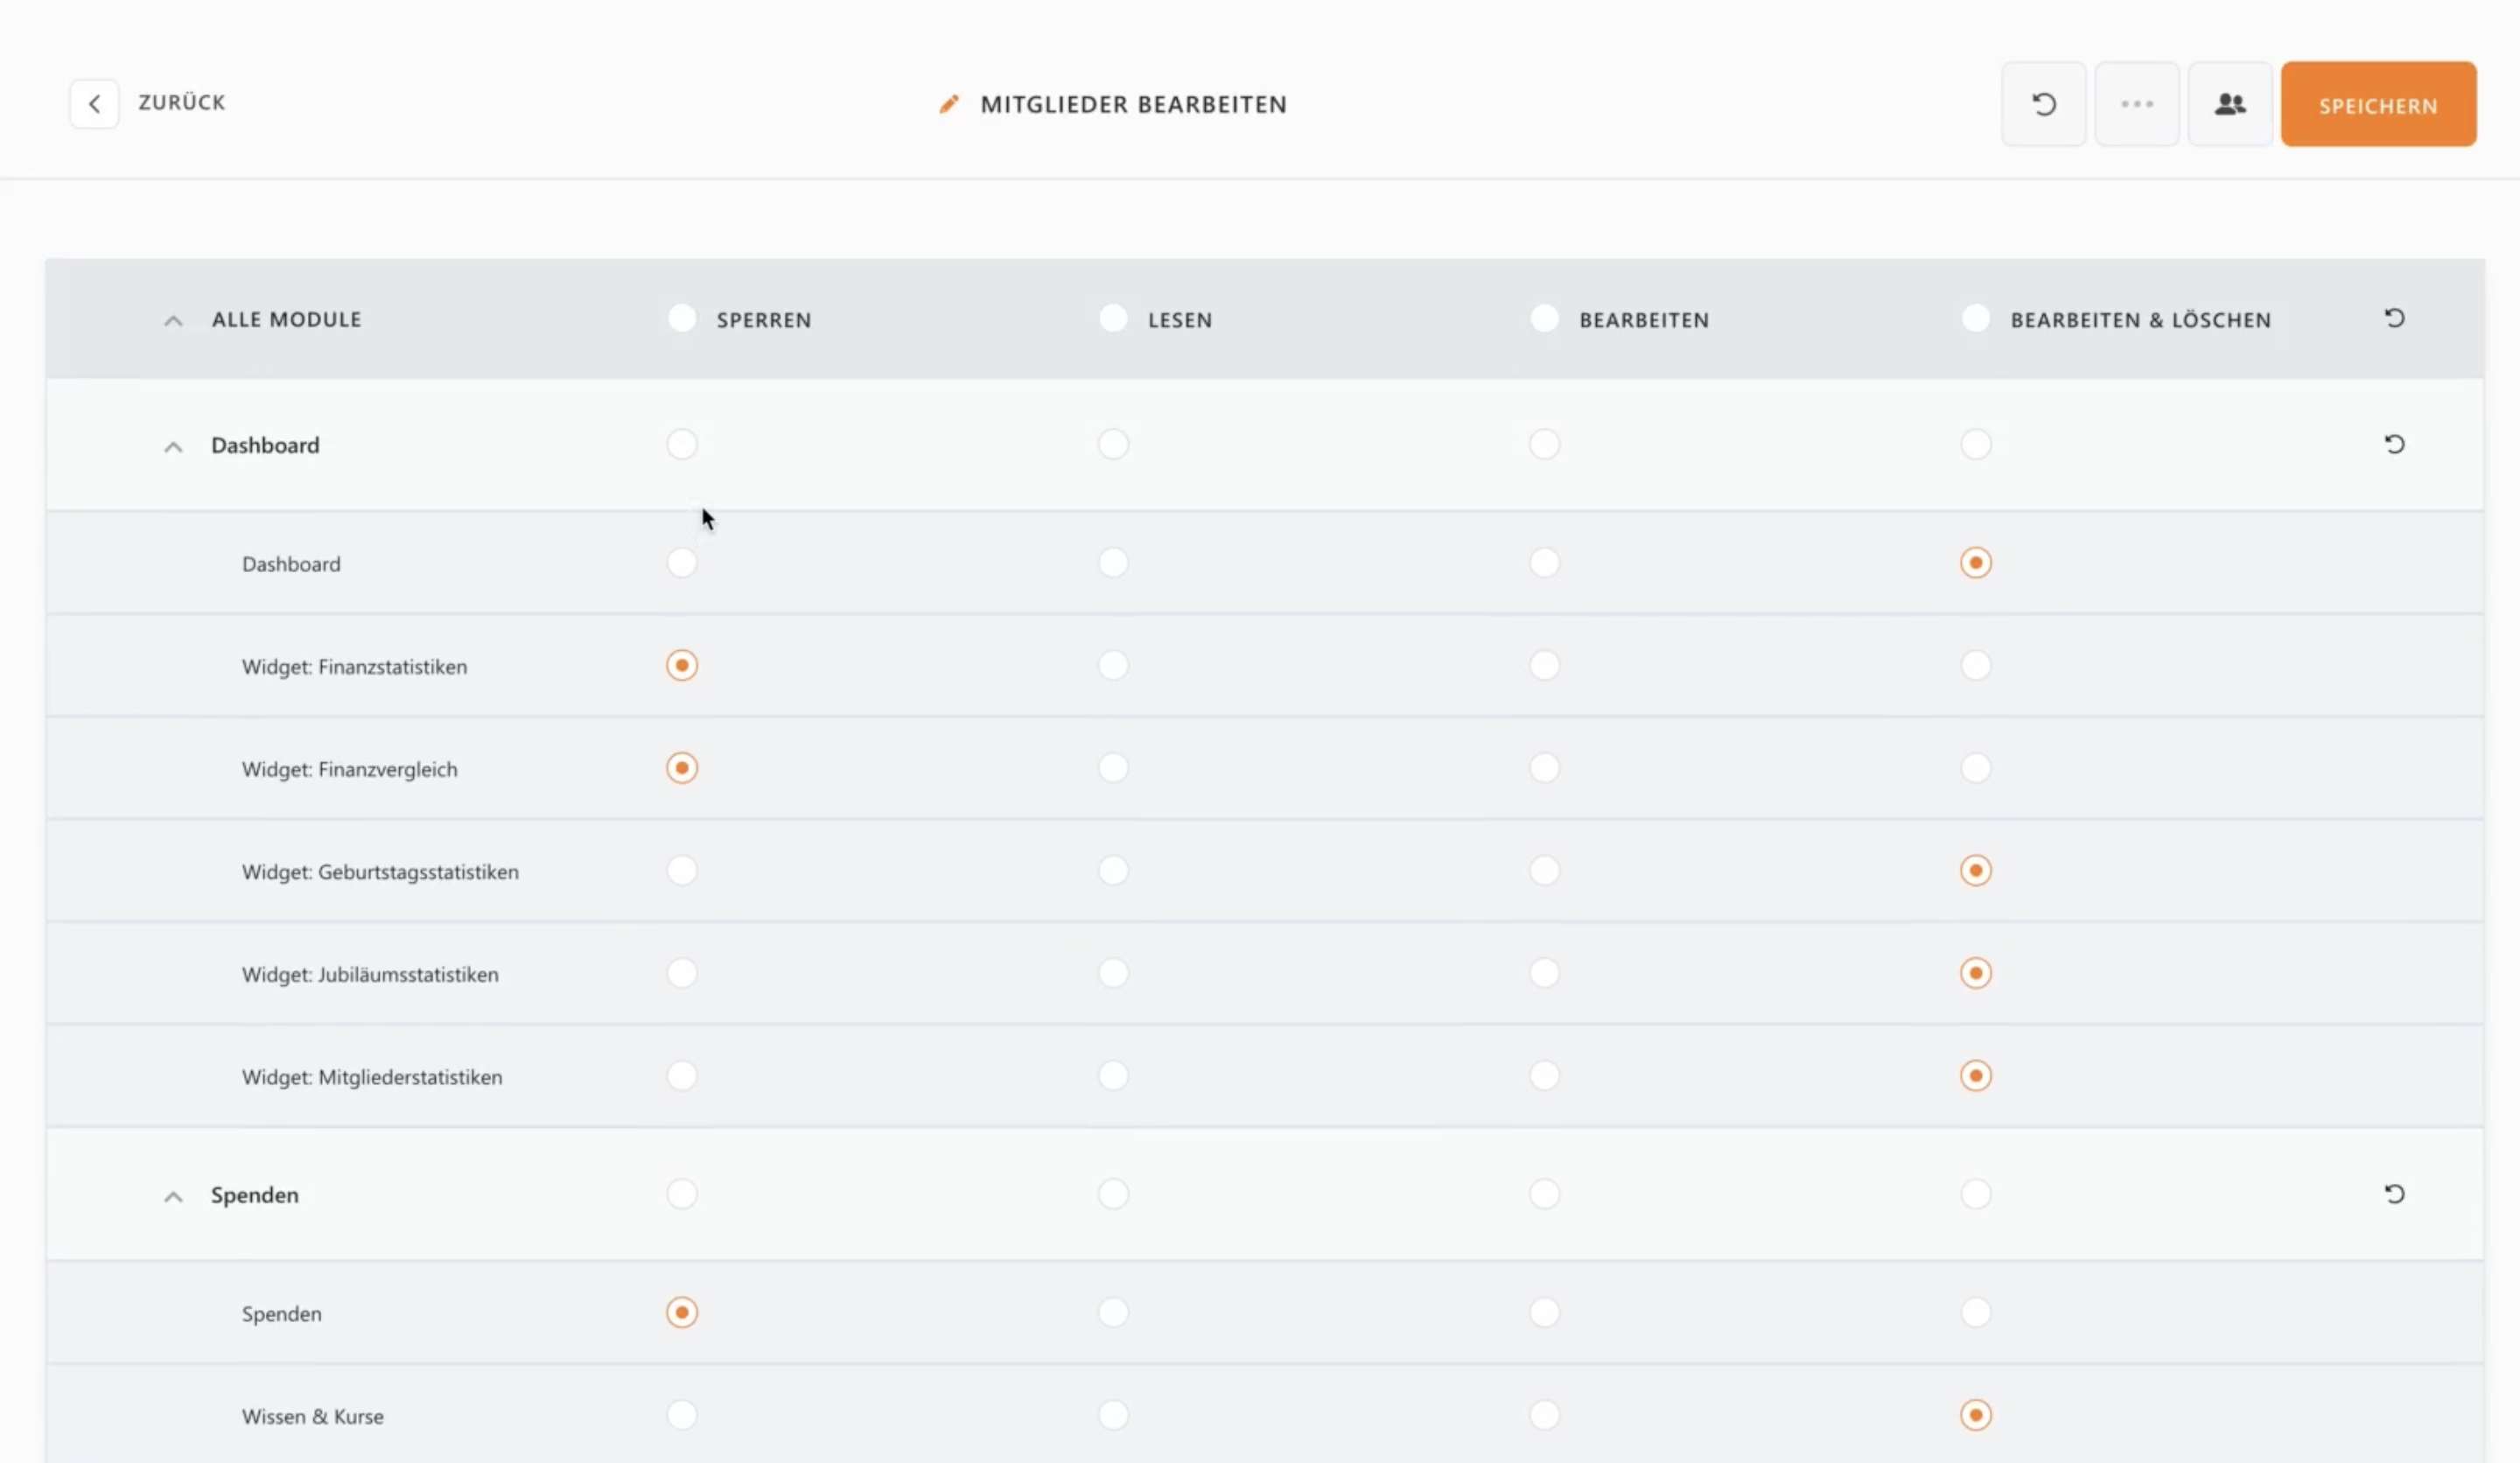Click the Alle Module header label

pos(286,320)
